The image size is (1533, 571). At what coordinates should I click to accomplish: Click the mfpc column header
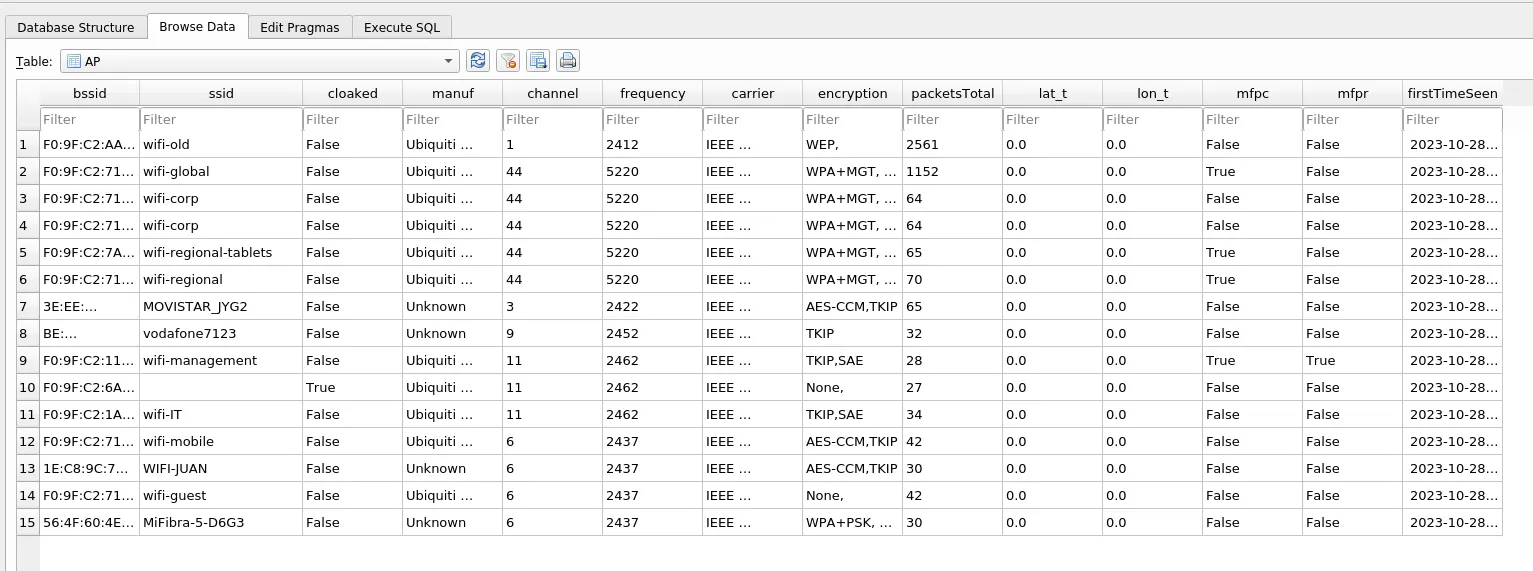click(x=1253, y=93)
